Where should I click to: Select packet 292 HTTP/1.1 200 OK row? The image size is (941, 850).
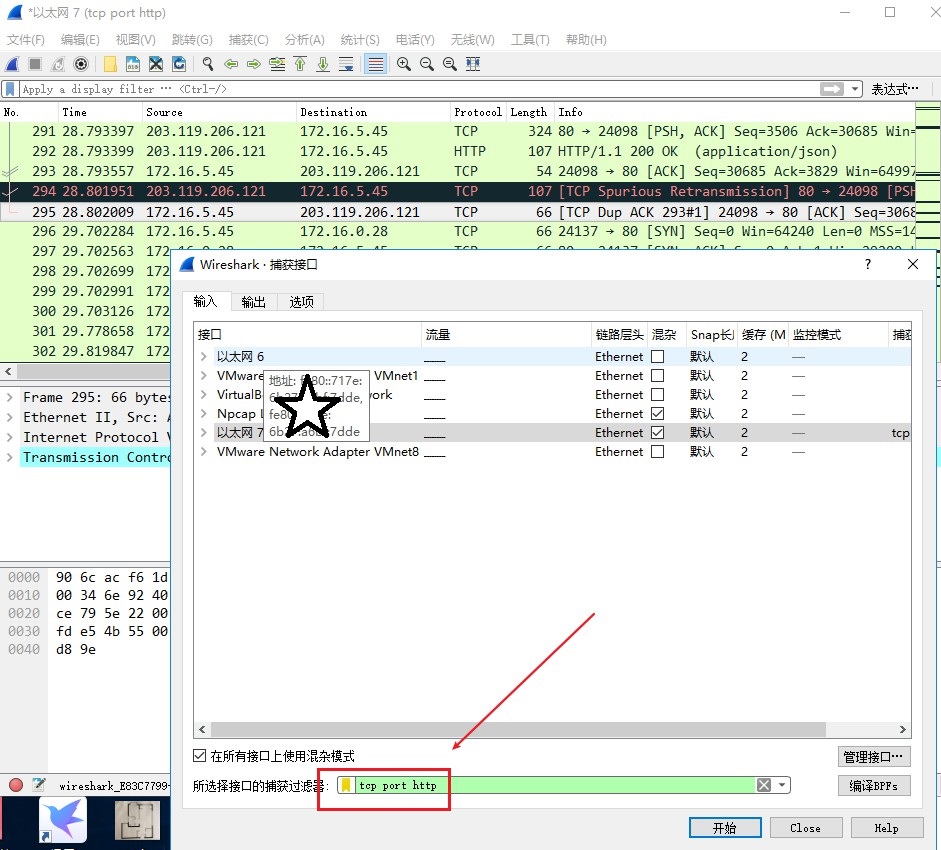click(x=457, y=151)
